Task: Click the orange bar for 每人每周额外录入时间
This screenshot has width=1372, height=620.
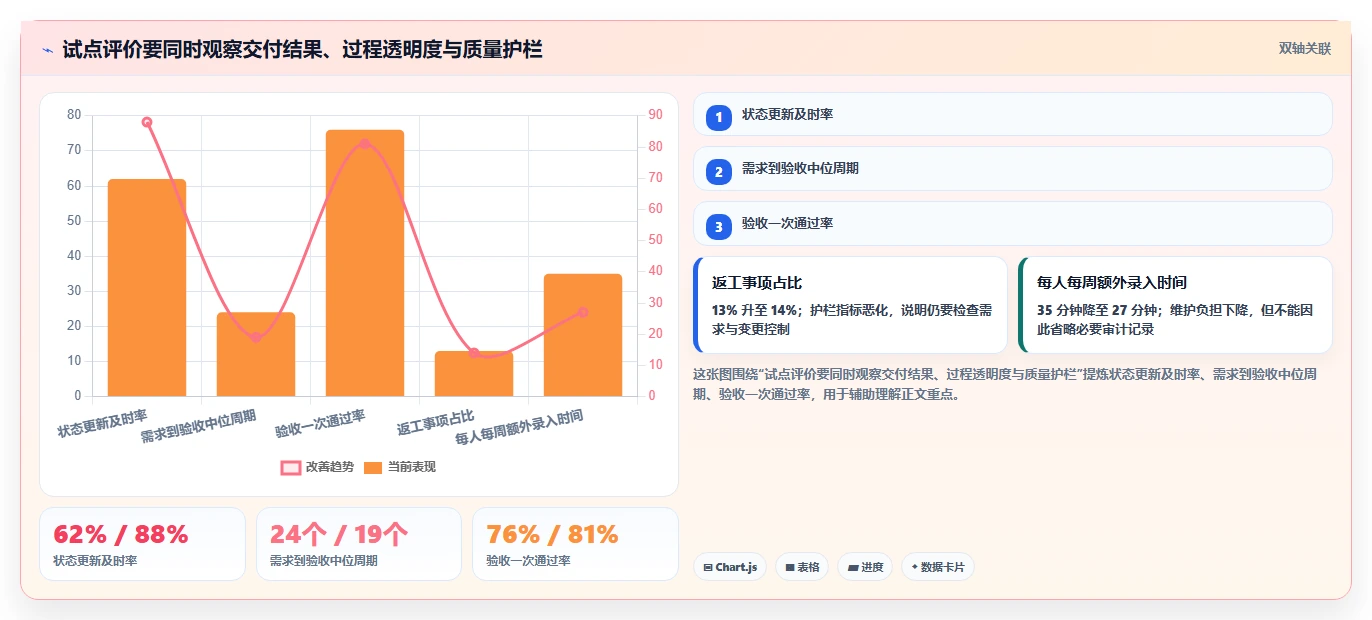Action: point(583,335)
